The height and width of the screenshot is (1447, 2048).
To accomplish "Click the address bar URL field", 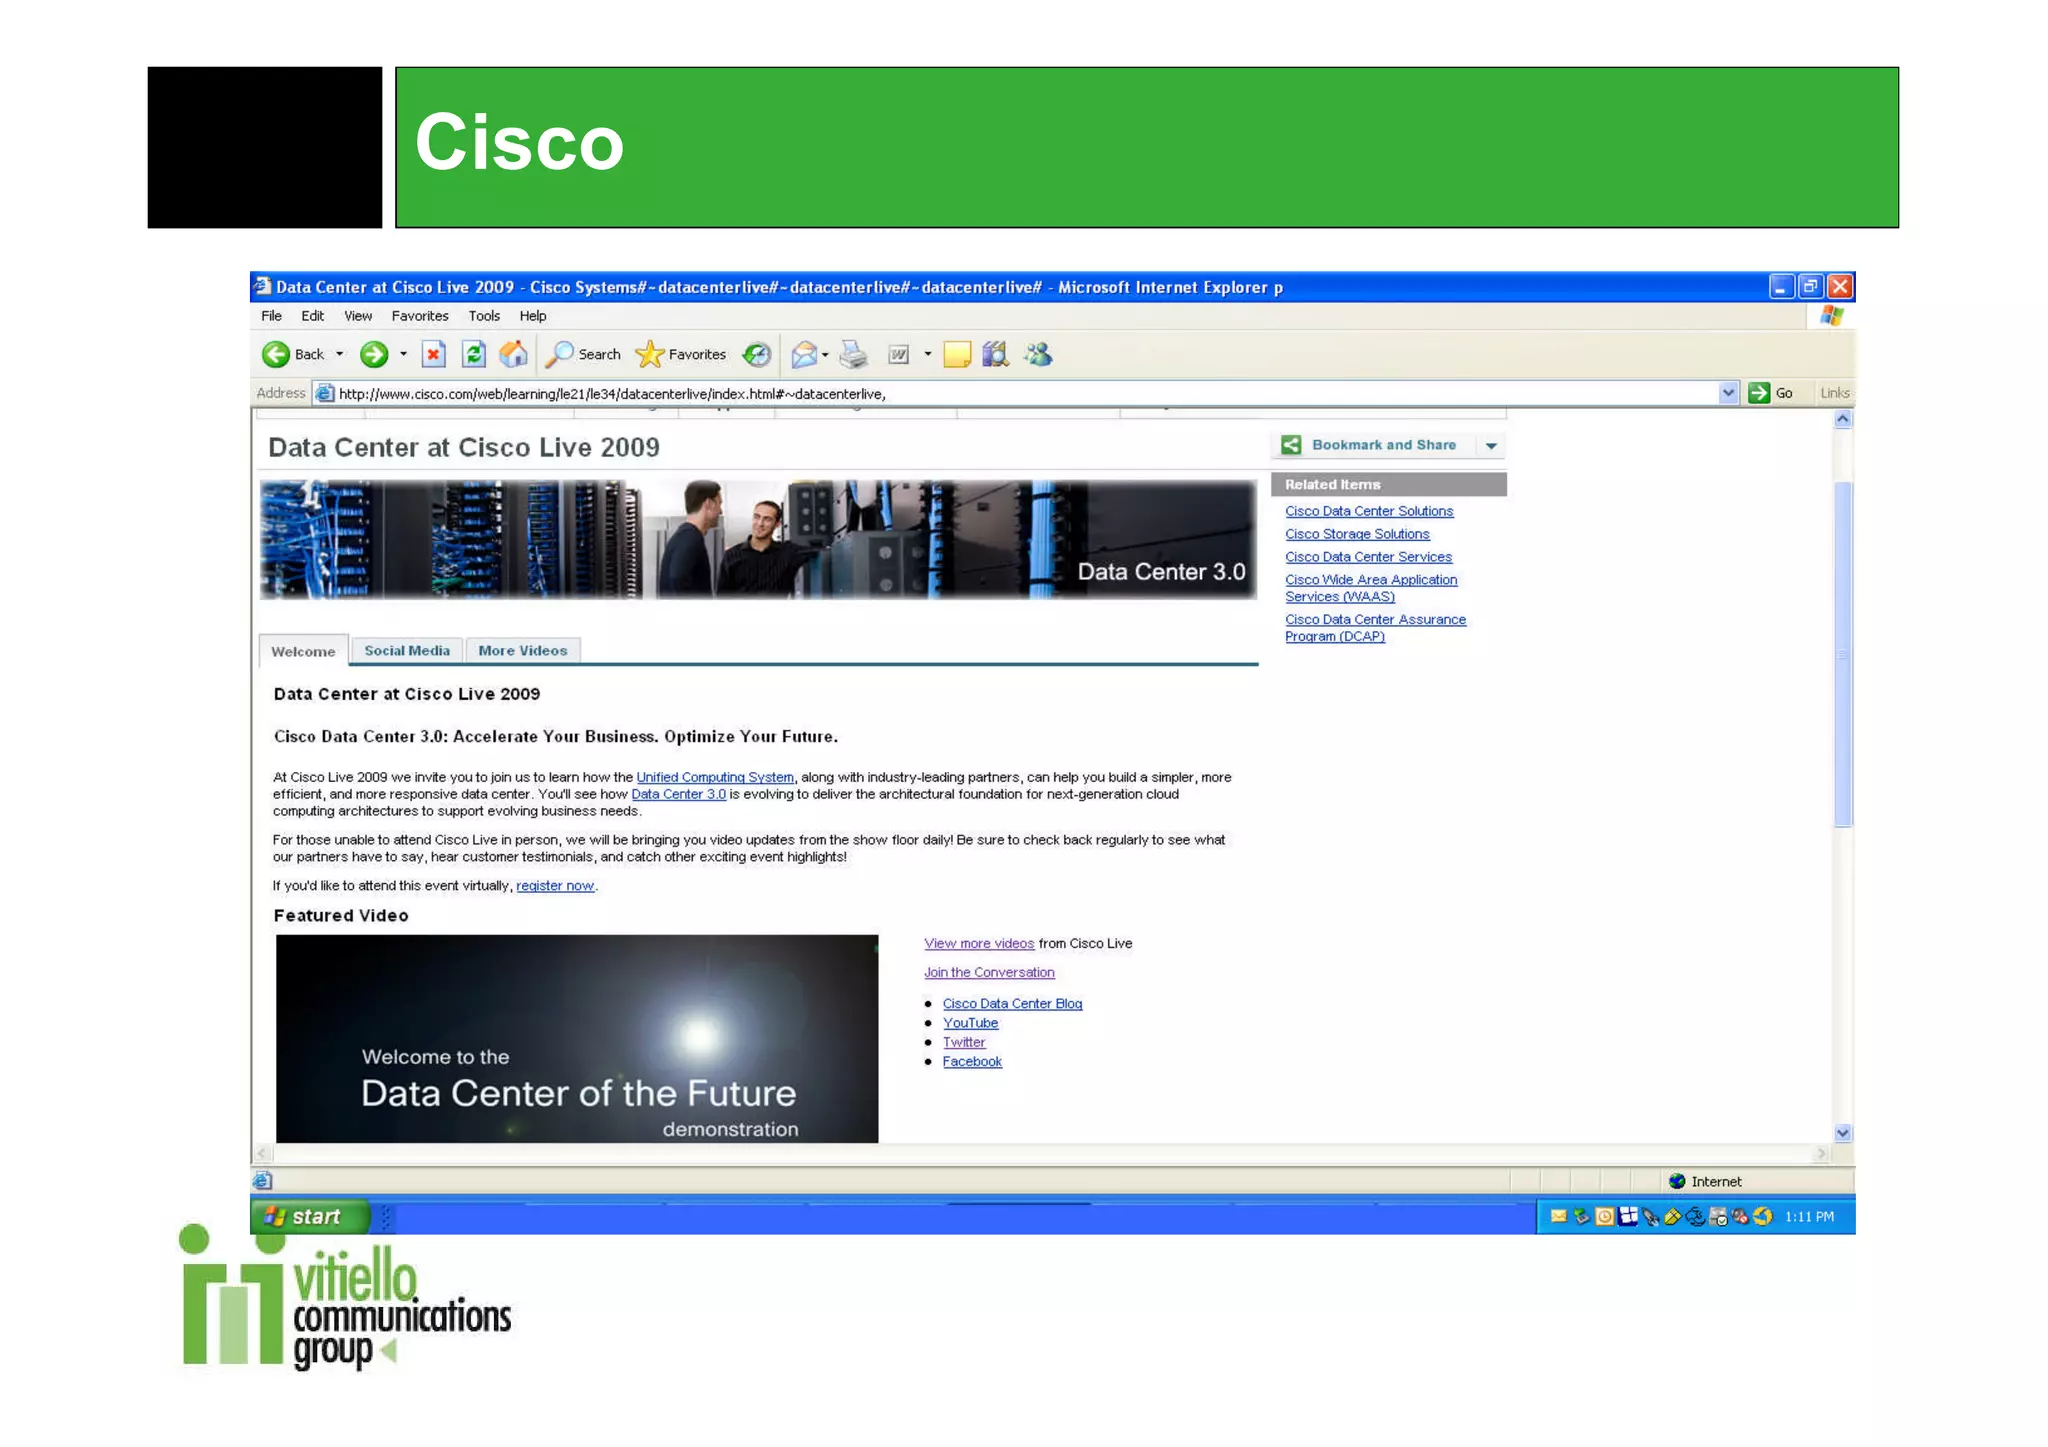I will click(1025, 393).
